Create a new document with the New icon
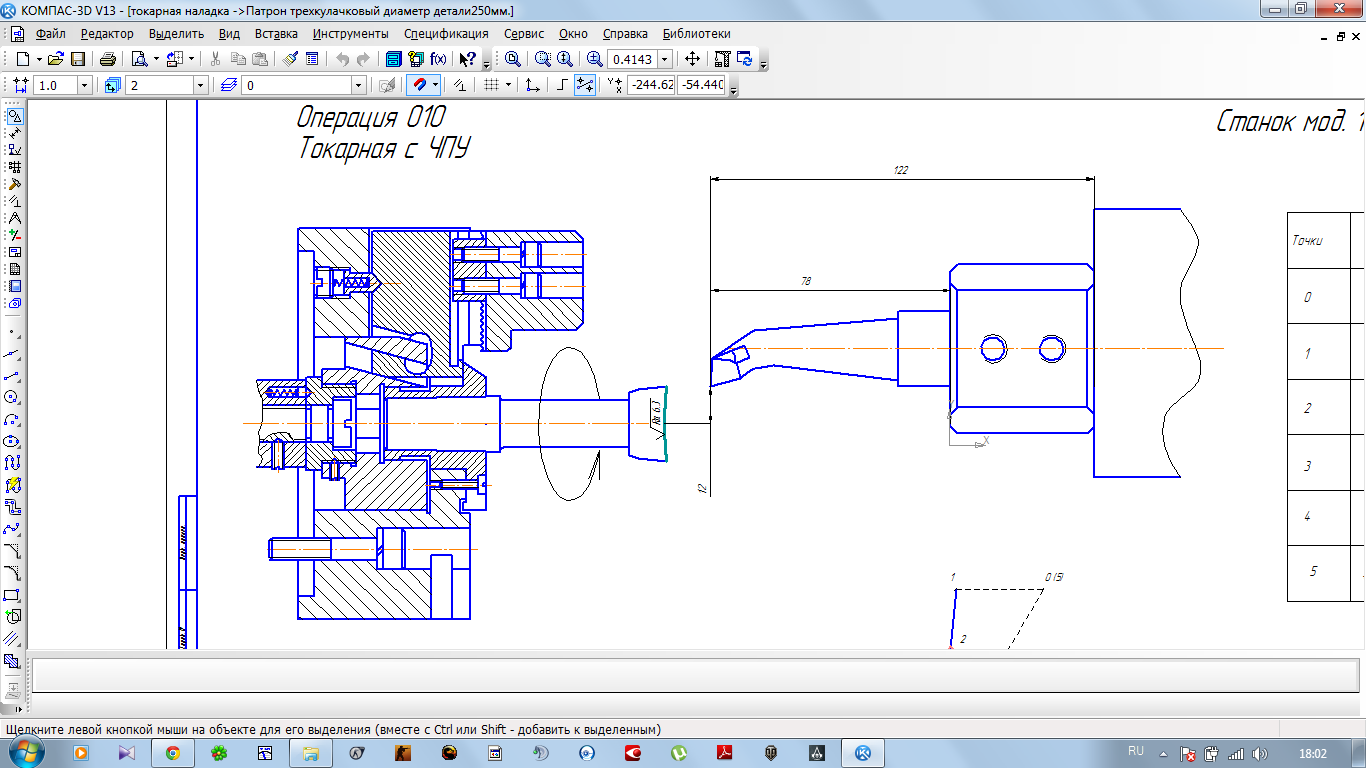1366x768 pixels. coord(22,59)
